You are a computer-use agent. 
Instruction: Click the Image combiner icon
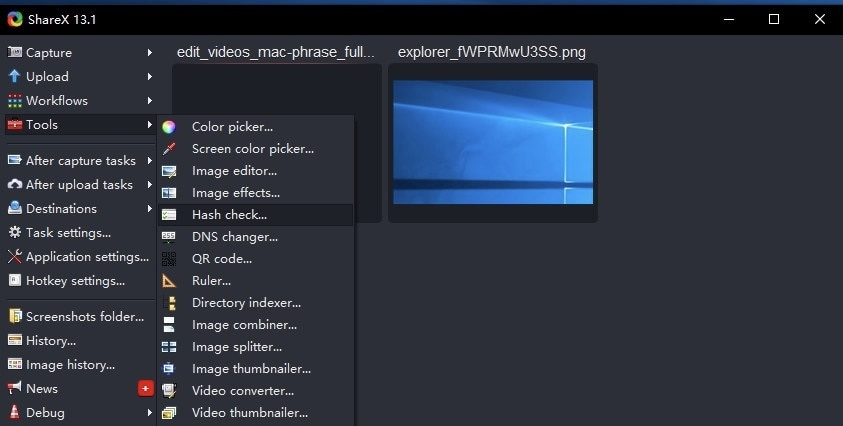point(169,325)
